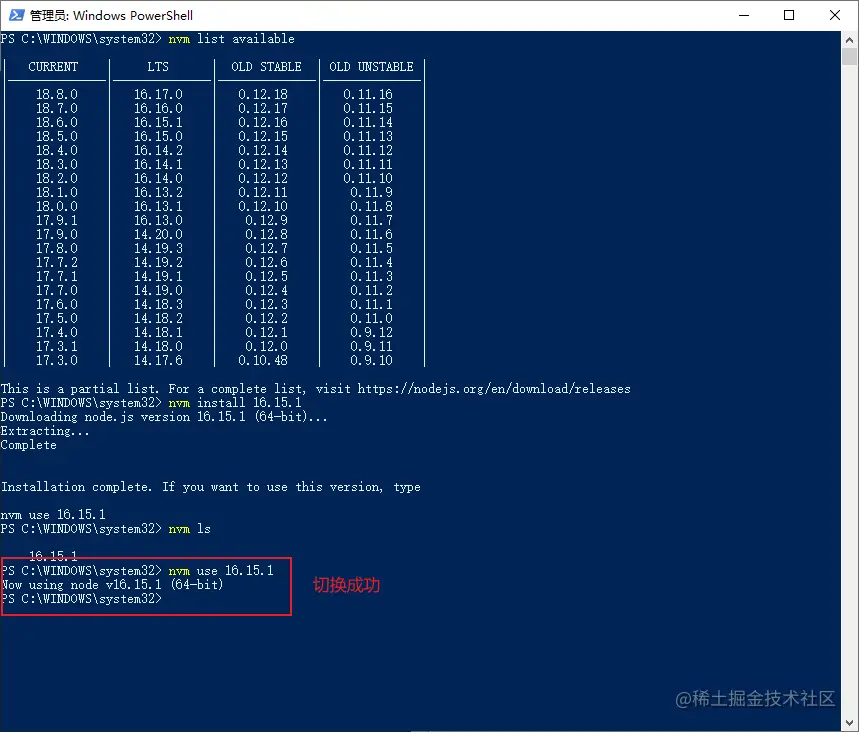Screen dimensions: 859x732
Task: Click the 'Complete' output line
Action: tap(28, 445)
